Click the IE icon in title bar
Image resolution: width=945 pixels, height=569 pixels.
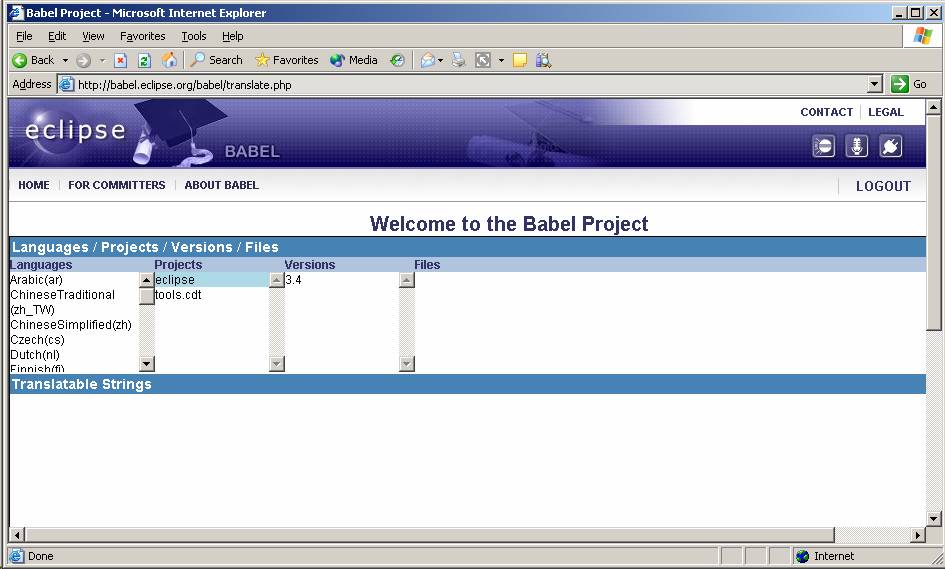click(16, 13)
